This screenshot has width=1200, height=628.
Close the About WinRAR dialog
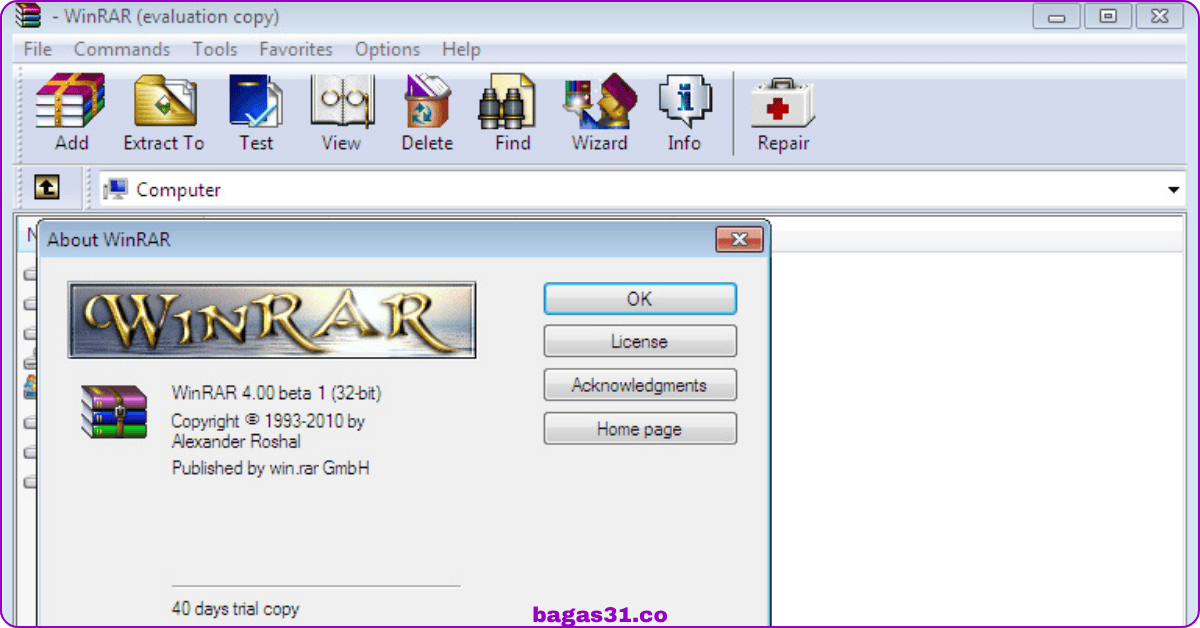739,239
